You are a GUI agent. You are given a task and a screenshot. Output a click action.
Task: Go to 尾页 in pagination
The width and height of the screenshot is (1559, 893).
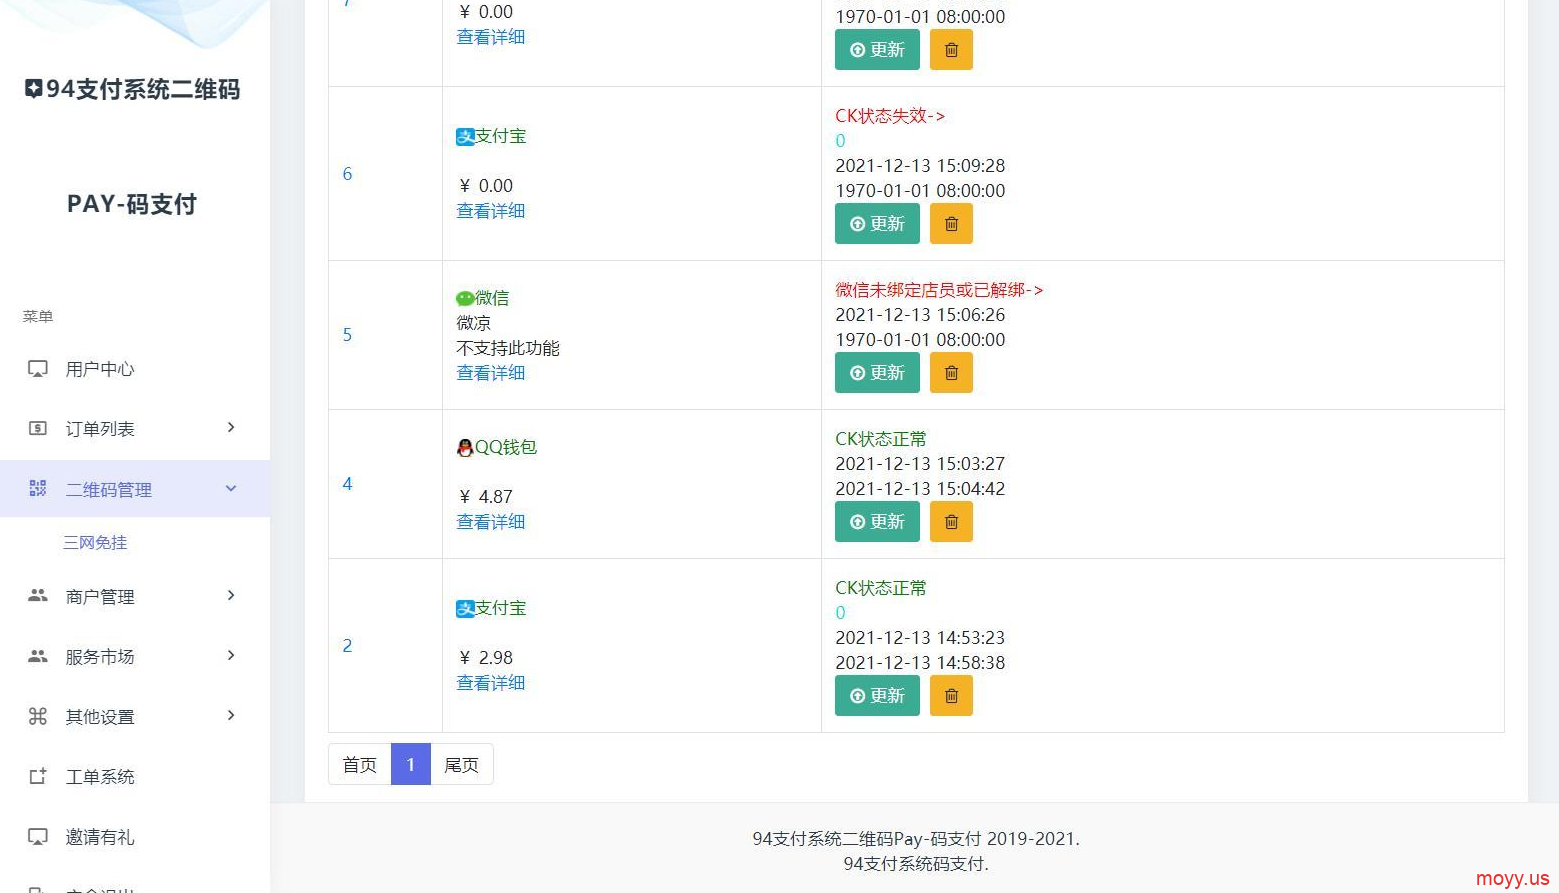point(461,765)
